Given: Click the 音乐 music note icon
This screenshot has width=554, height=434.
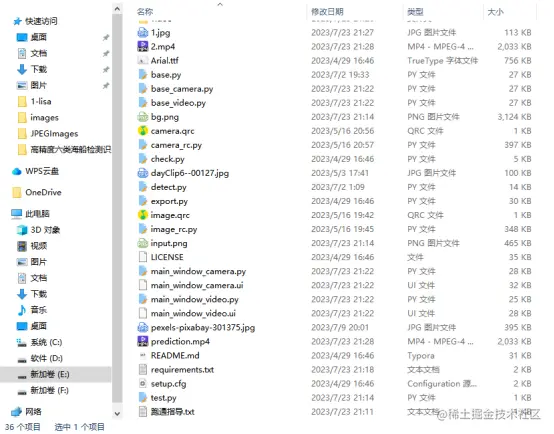Looking at the screenshot, I should tap(22, 310).
